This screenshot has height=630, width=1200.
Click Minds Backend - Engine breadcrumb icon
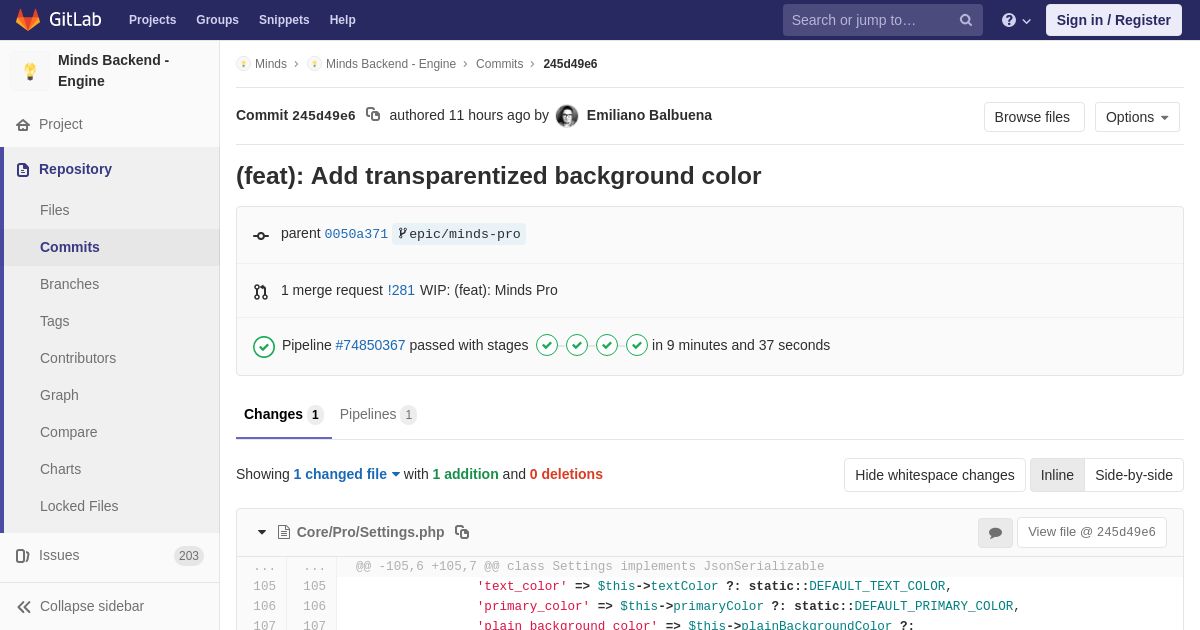click(x=314, y=64)
